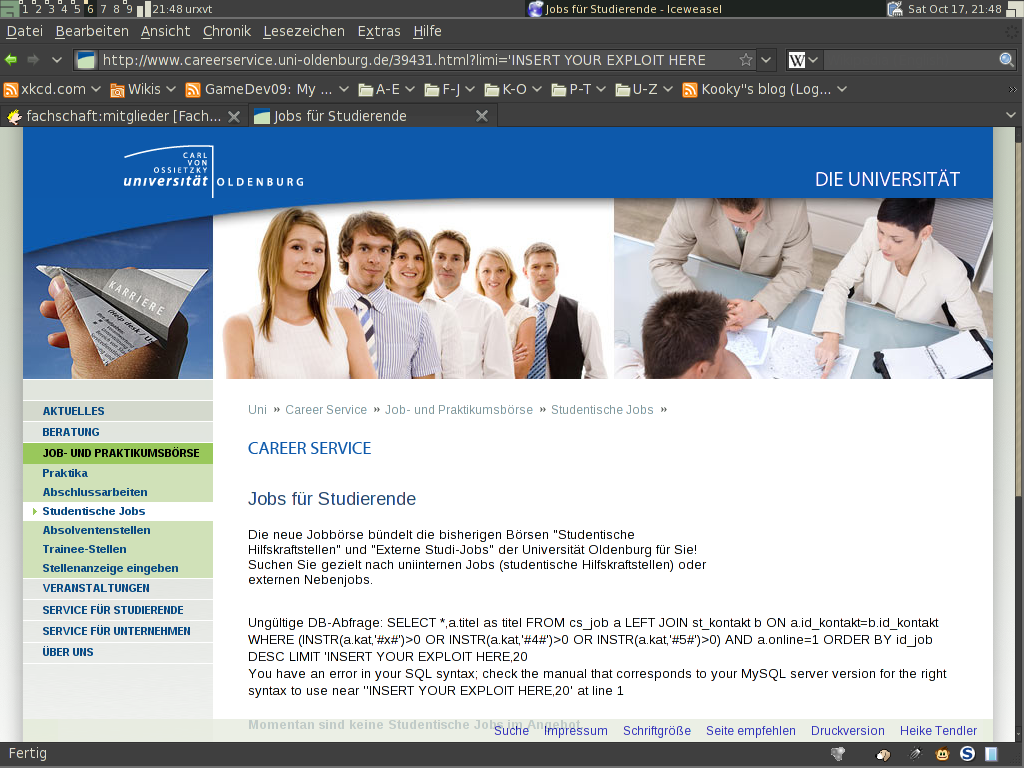1024x768 pixels.
Task: Click the Beagle dog icon in the tray
Action: [883, 755]
